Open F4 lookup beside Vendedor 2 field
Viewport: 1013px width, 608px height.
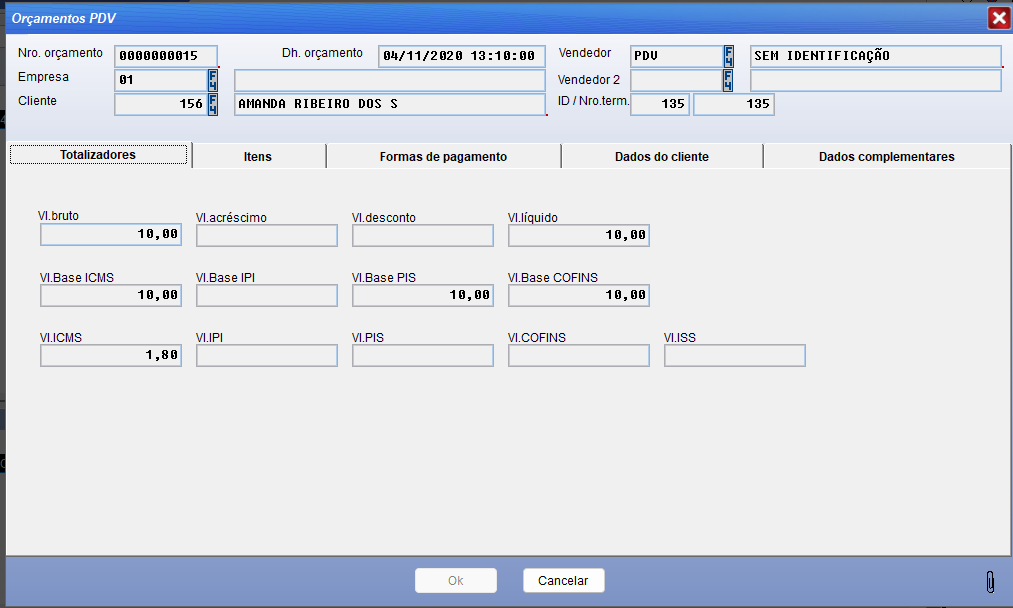pyautogui.click(x=728, y=80)
